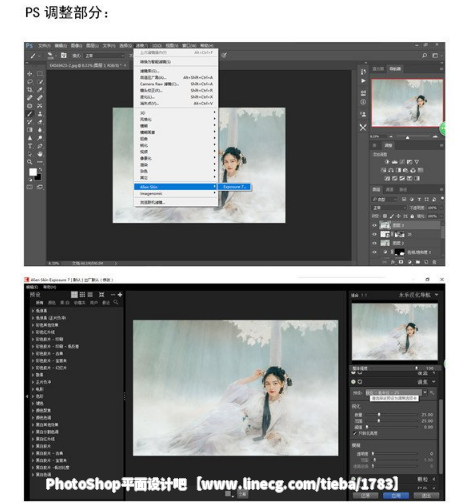The width and height of the screenshot is (454, 503).
Task: Switch to the Navigator tab
Action: [395, 69]
